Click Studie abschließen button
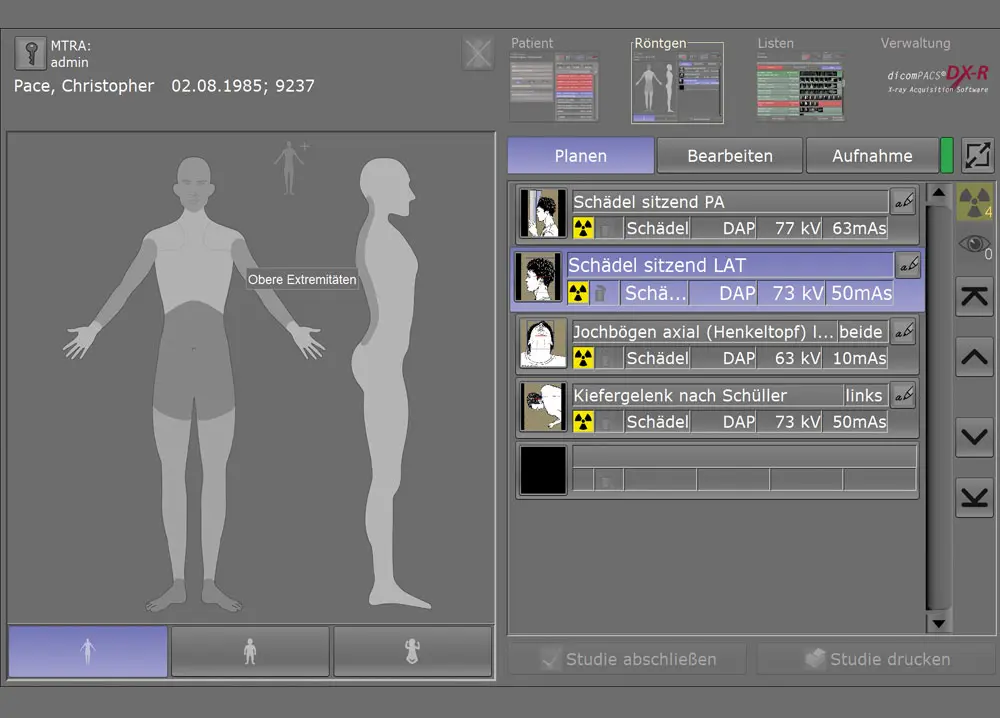 [628, 659]
